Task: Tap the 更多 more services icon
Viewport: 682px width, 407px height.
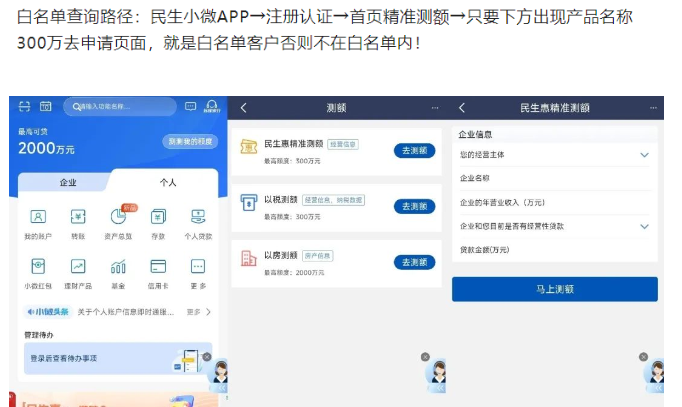Action: click(x=198, y=267)
